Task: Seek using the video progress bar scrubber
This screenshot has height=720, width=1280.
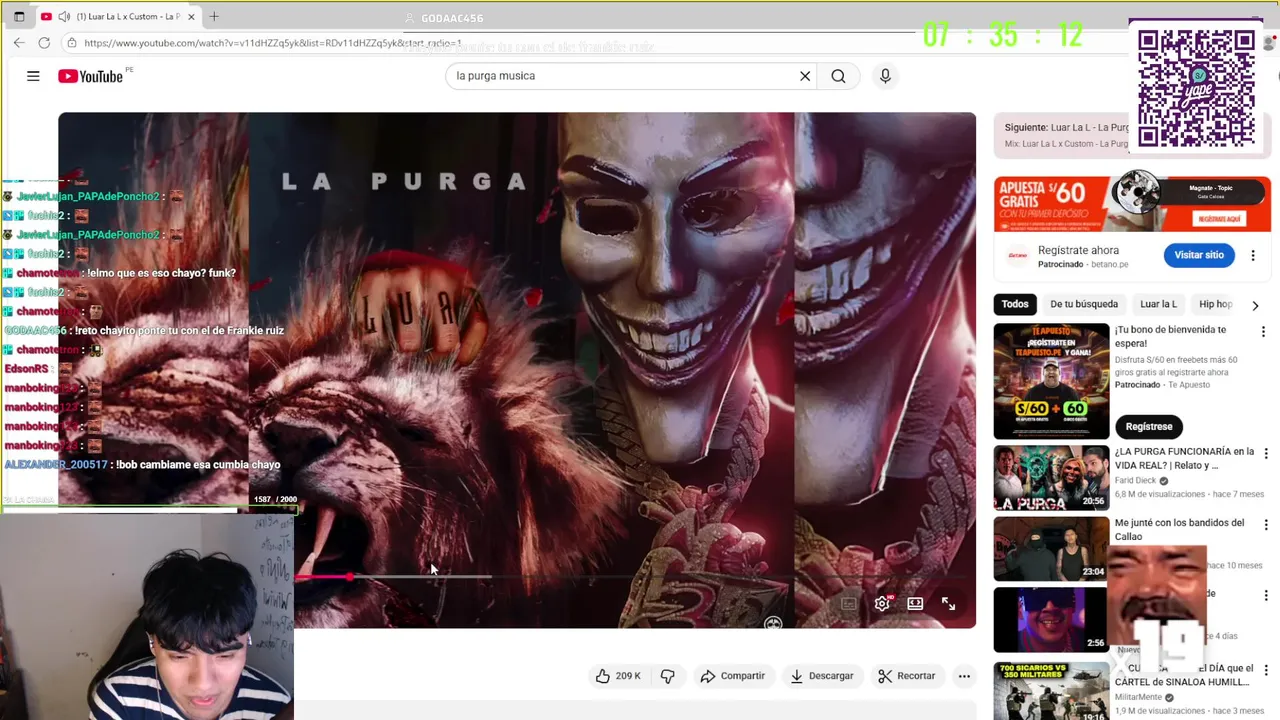Action: coord(349,577)
